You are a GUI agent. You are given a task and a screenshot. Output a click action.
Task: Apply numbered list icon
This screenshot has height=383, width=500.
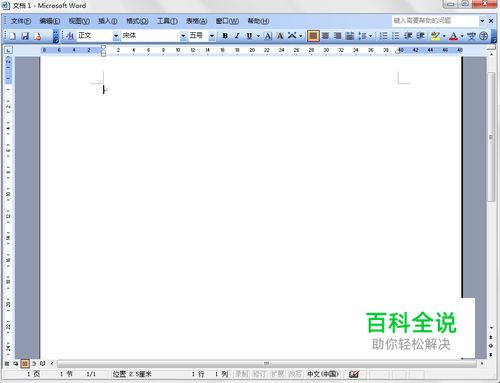click(x=384, y=36)
